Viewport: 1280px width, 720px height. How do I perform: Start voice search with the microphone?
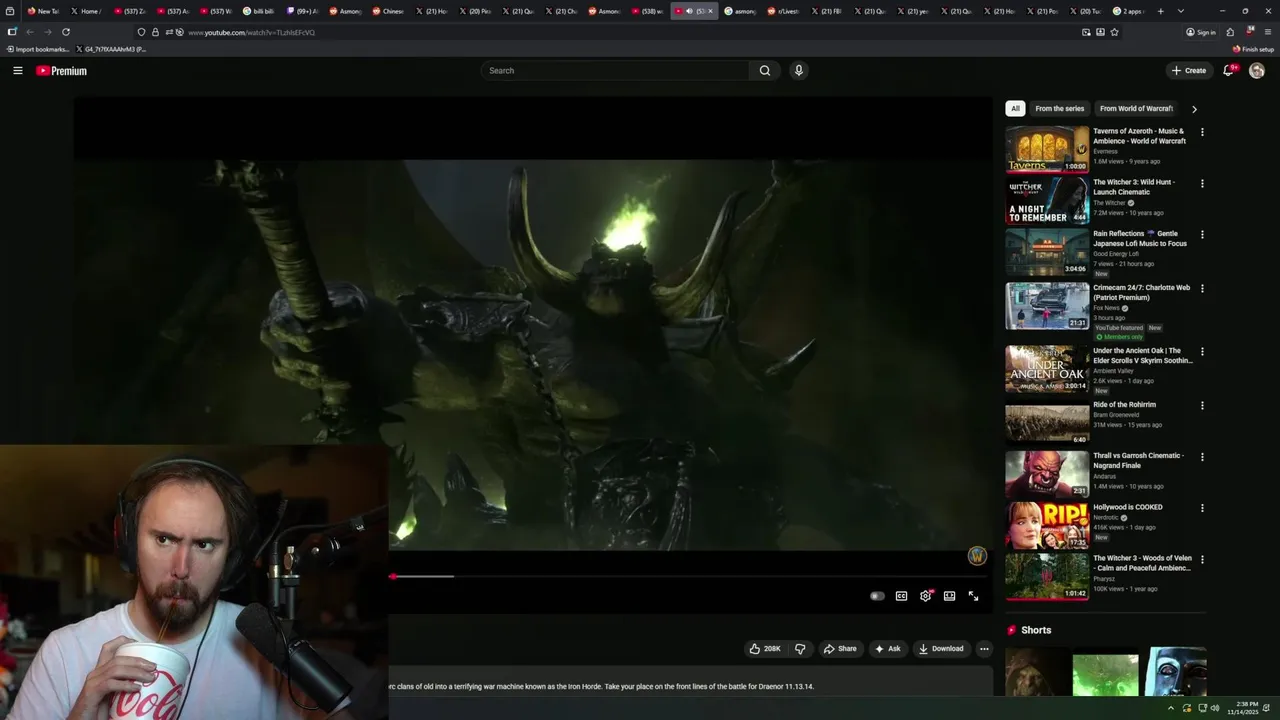798,70
